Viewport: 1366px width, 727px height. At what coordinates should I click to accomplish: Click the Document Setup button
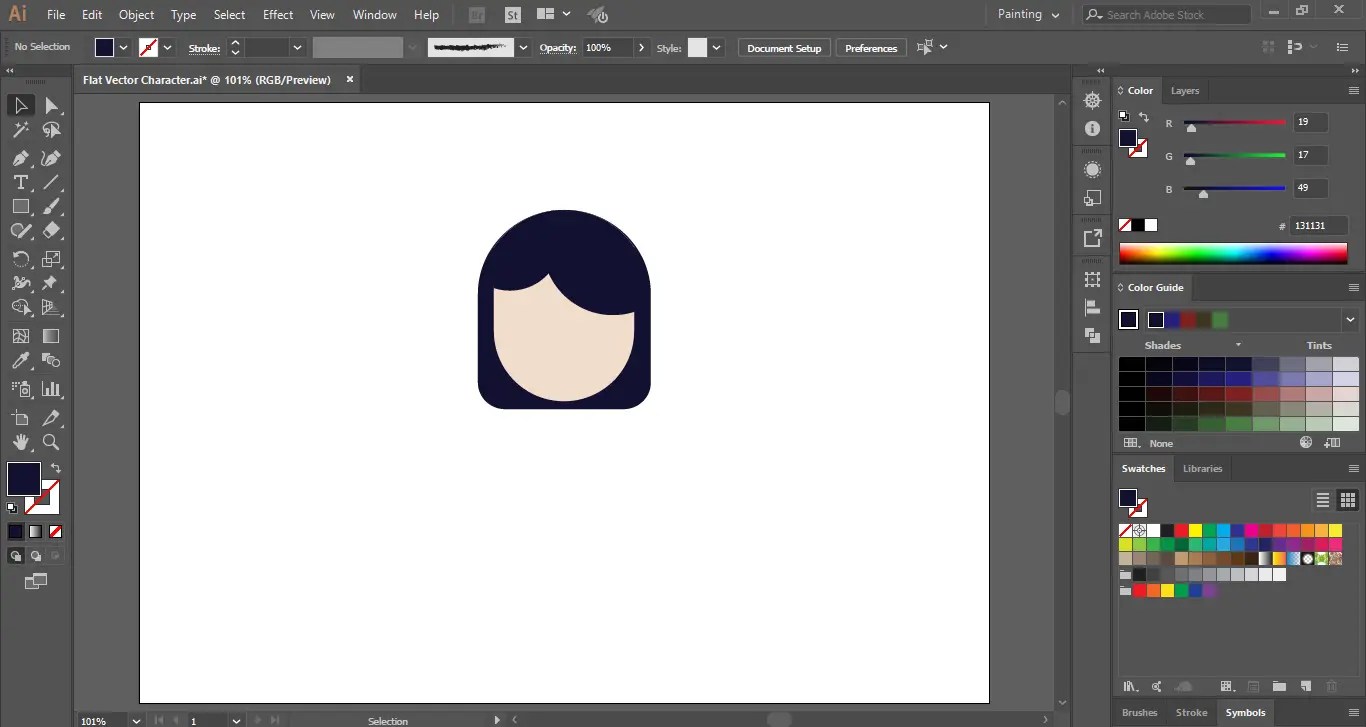click(x=784, y=48)
